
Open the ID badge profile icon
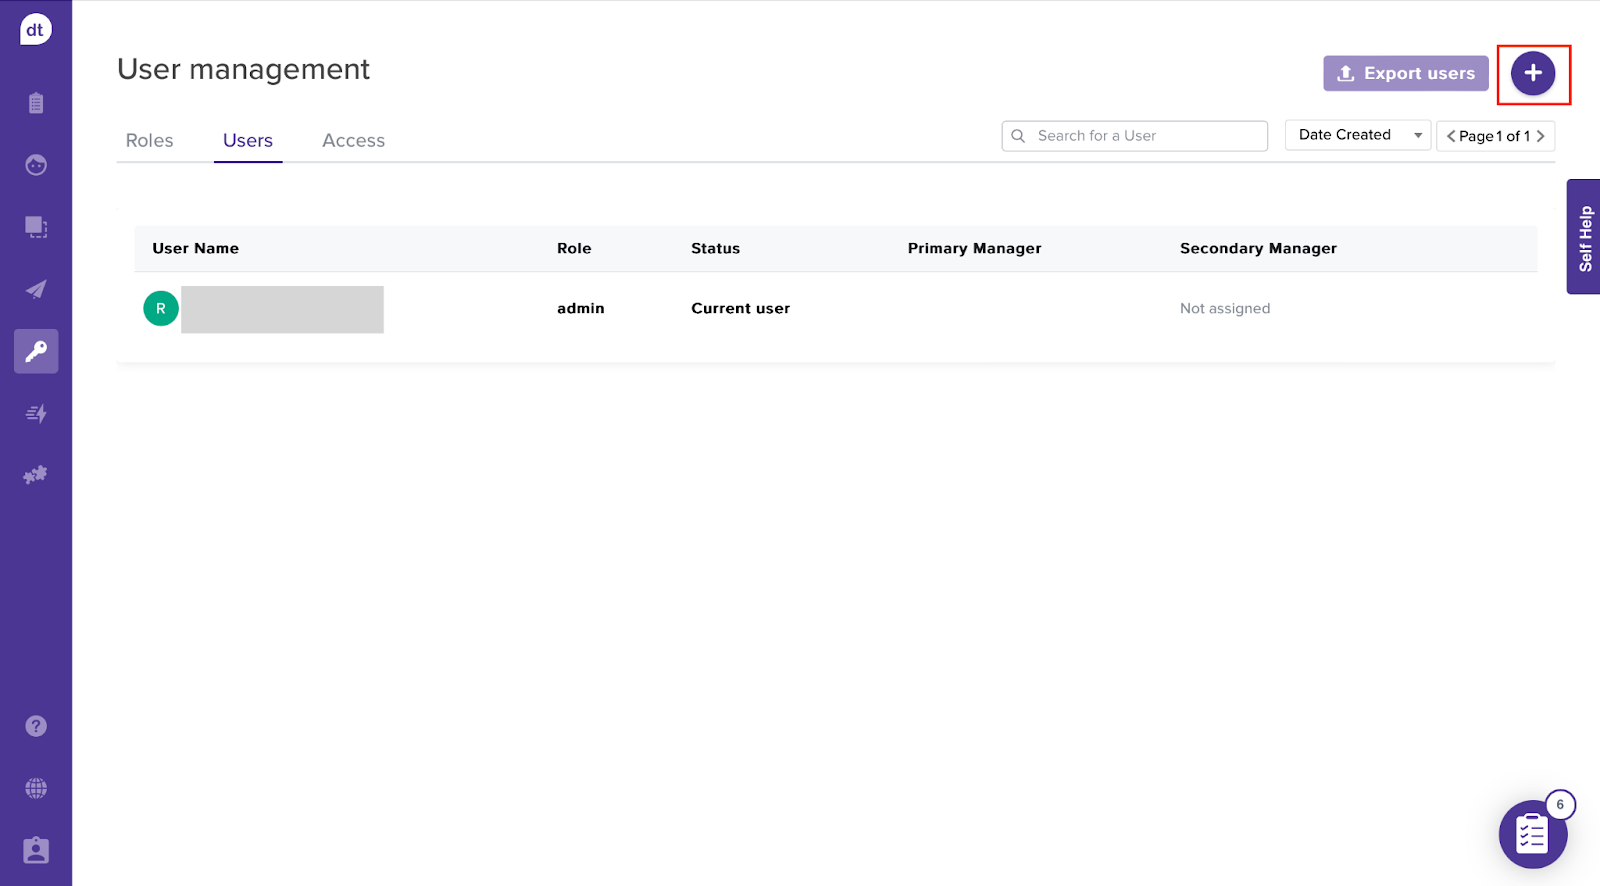tap(36, 850)
